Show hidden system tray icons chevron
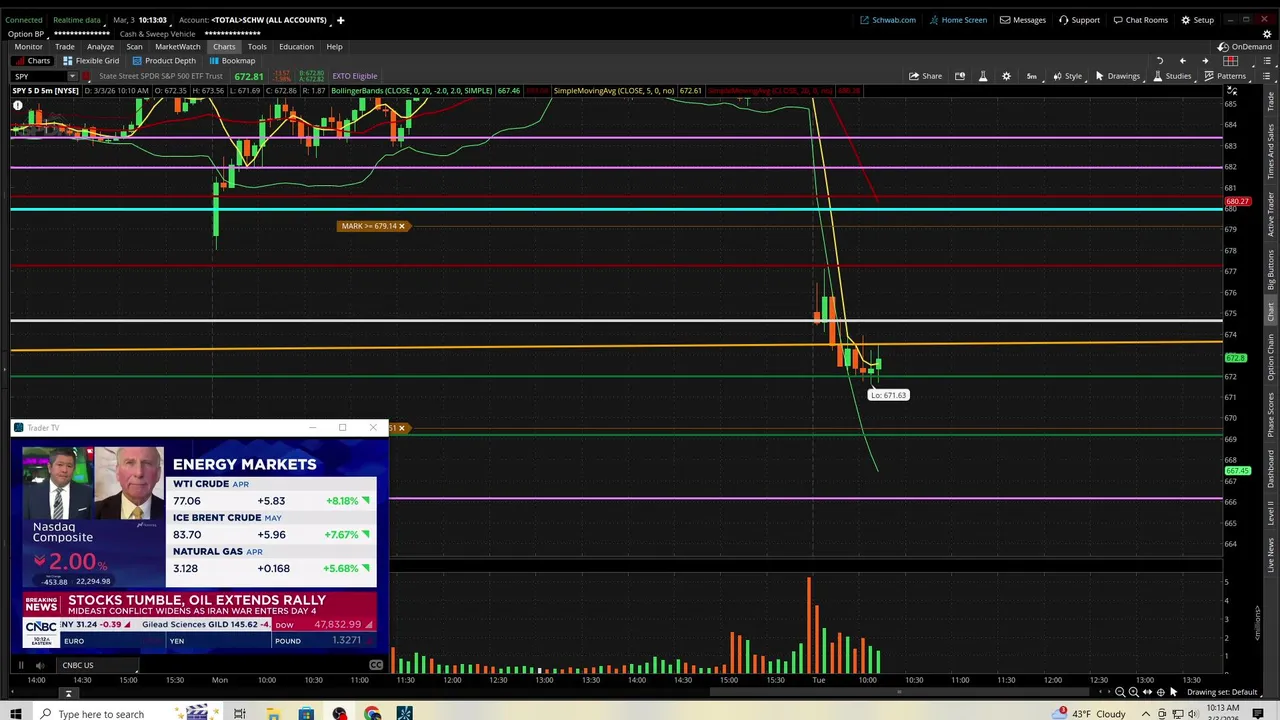This screenshot has height=720, width=1280. point(1146,713)
